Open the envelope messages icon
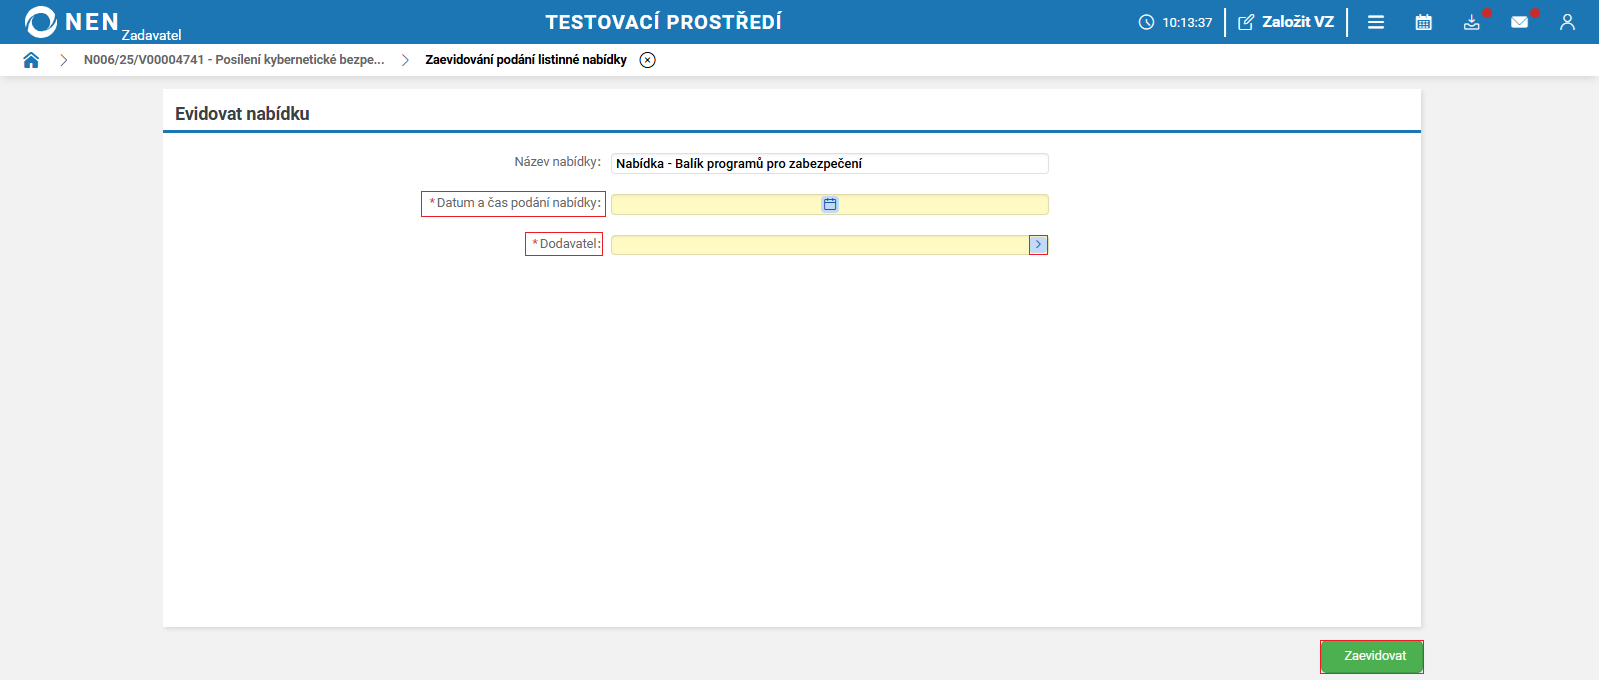The height and width of the screenshot is (680, 1599). [1520, 22]
